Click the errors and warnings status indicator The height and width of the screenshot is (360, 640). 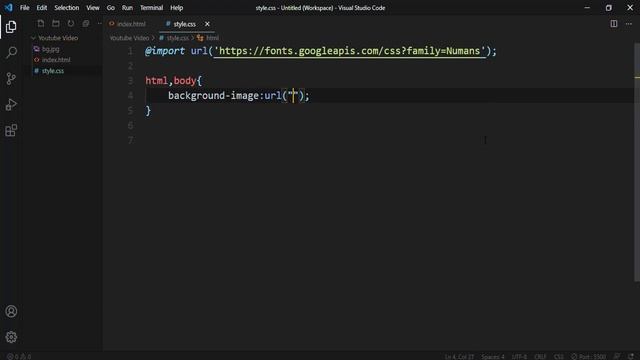[19, 357]
